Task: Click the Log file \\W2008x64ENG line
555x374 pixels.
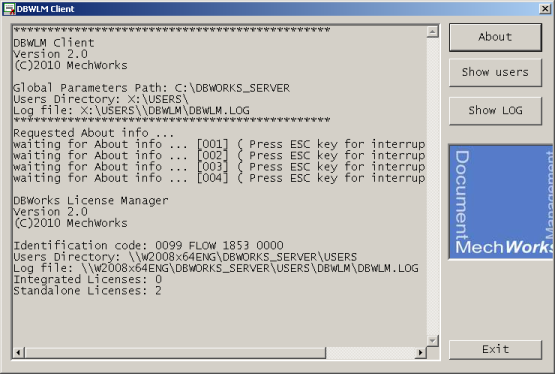Action: pos(216,268)
